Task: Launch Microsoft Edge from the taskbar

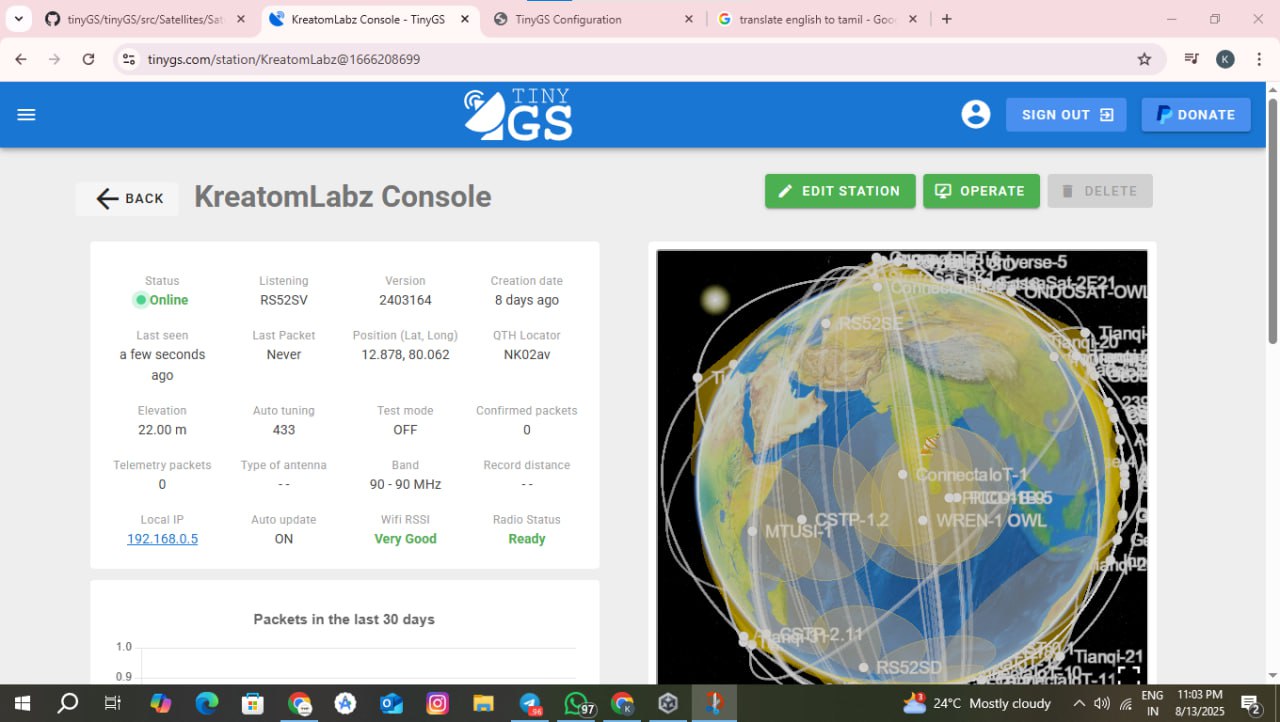Action: [207, 703]
